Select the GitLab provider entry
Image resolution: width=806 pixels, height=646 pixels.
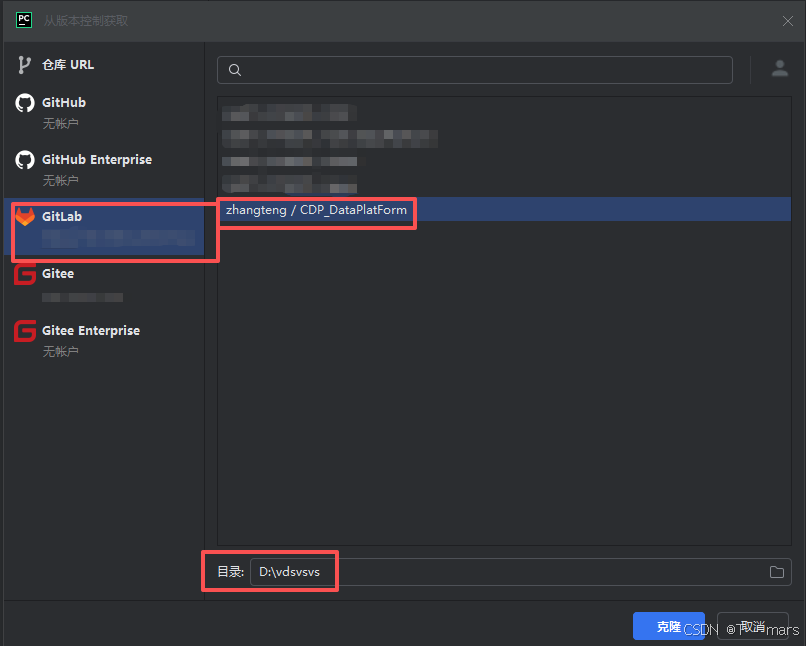click(x=104, y=226)
